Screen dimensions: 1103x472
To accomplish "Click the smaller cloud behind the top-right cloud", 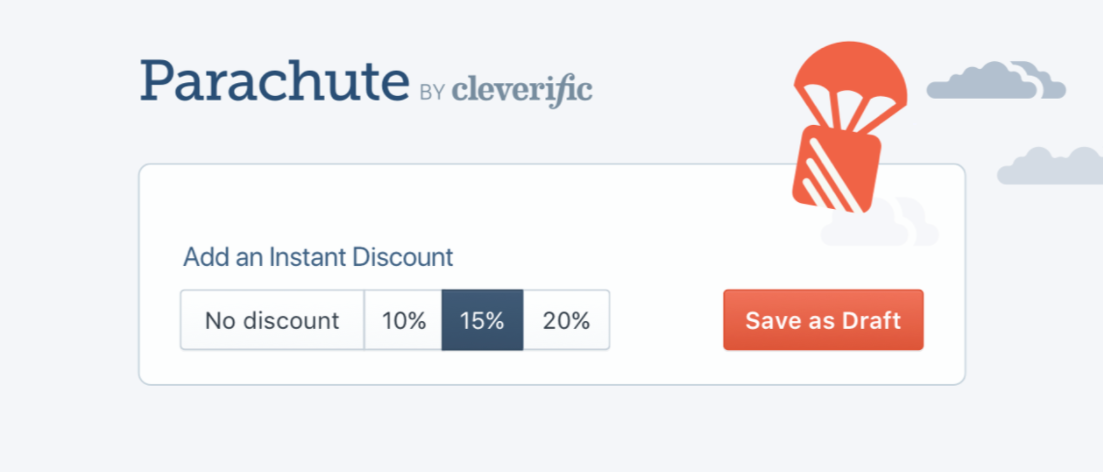I will [x=1042, y=80].
